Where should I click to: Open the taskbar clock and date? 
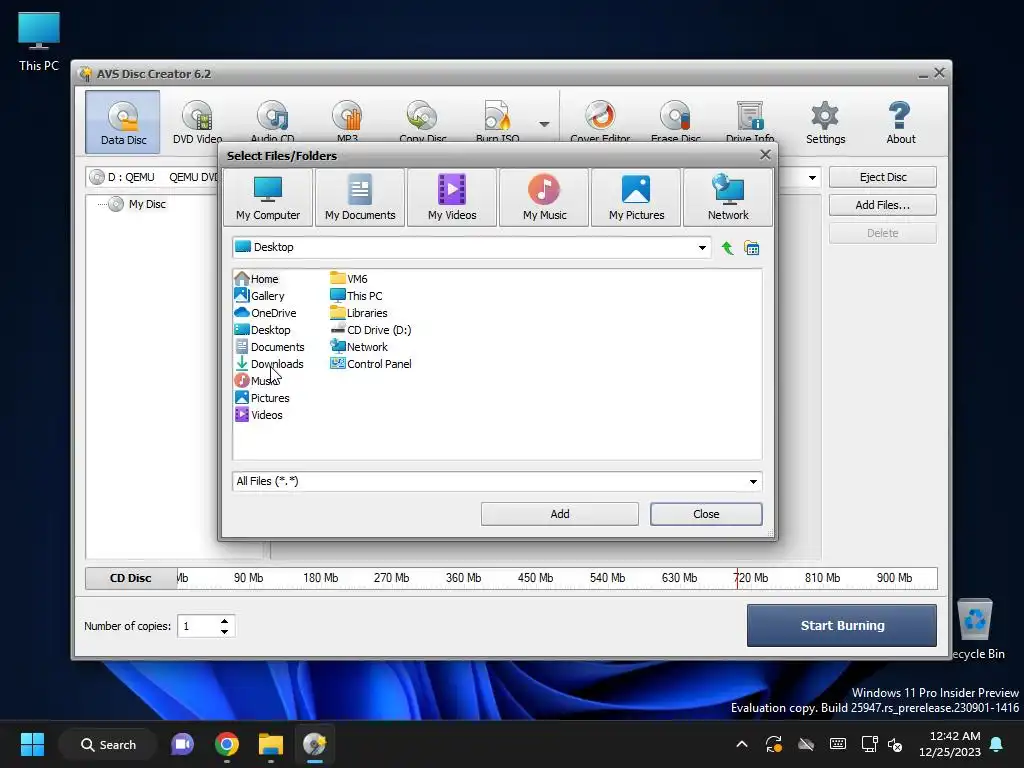(950, 744)
